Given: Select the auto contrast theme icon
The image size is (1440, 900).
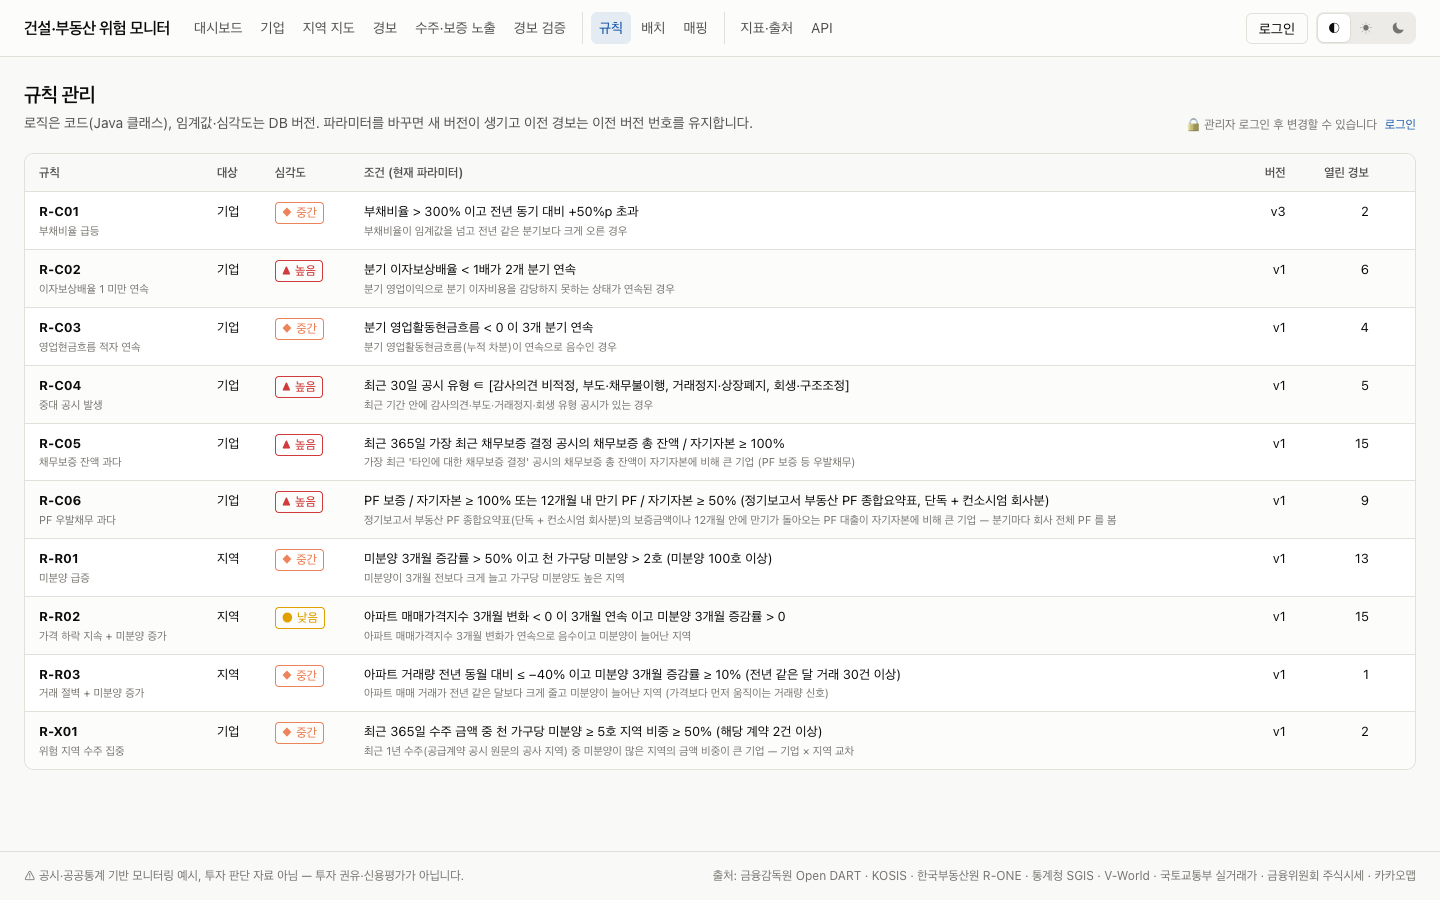Looking at the screenshot, I should [x=1334, y=28].
